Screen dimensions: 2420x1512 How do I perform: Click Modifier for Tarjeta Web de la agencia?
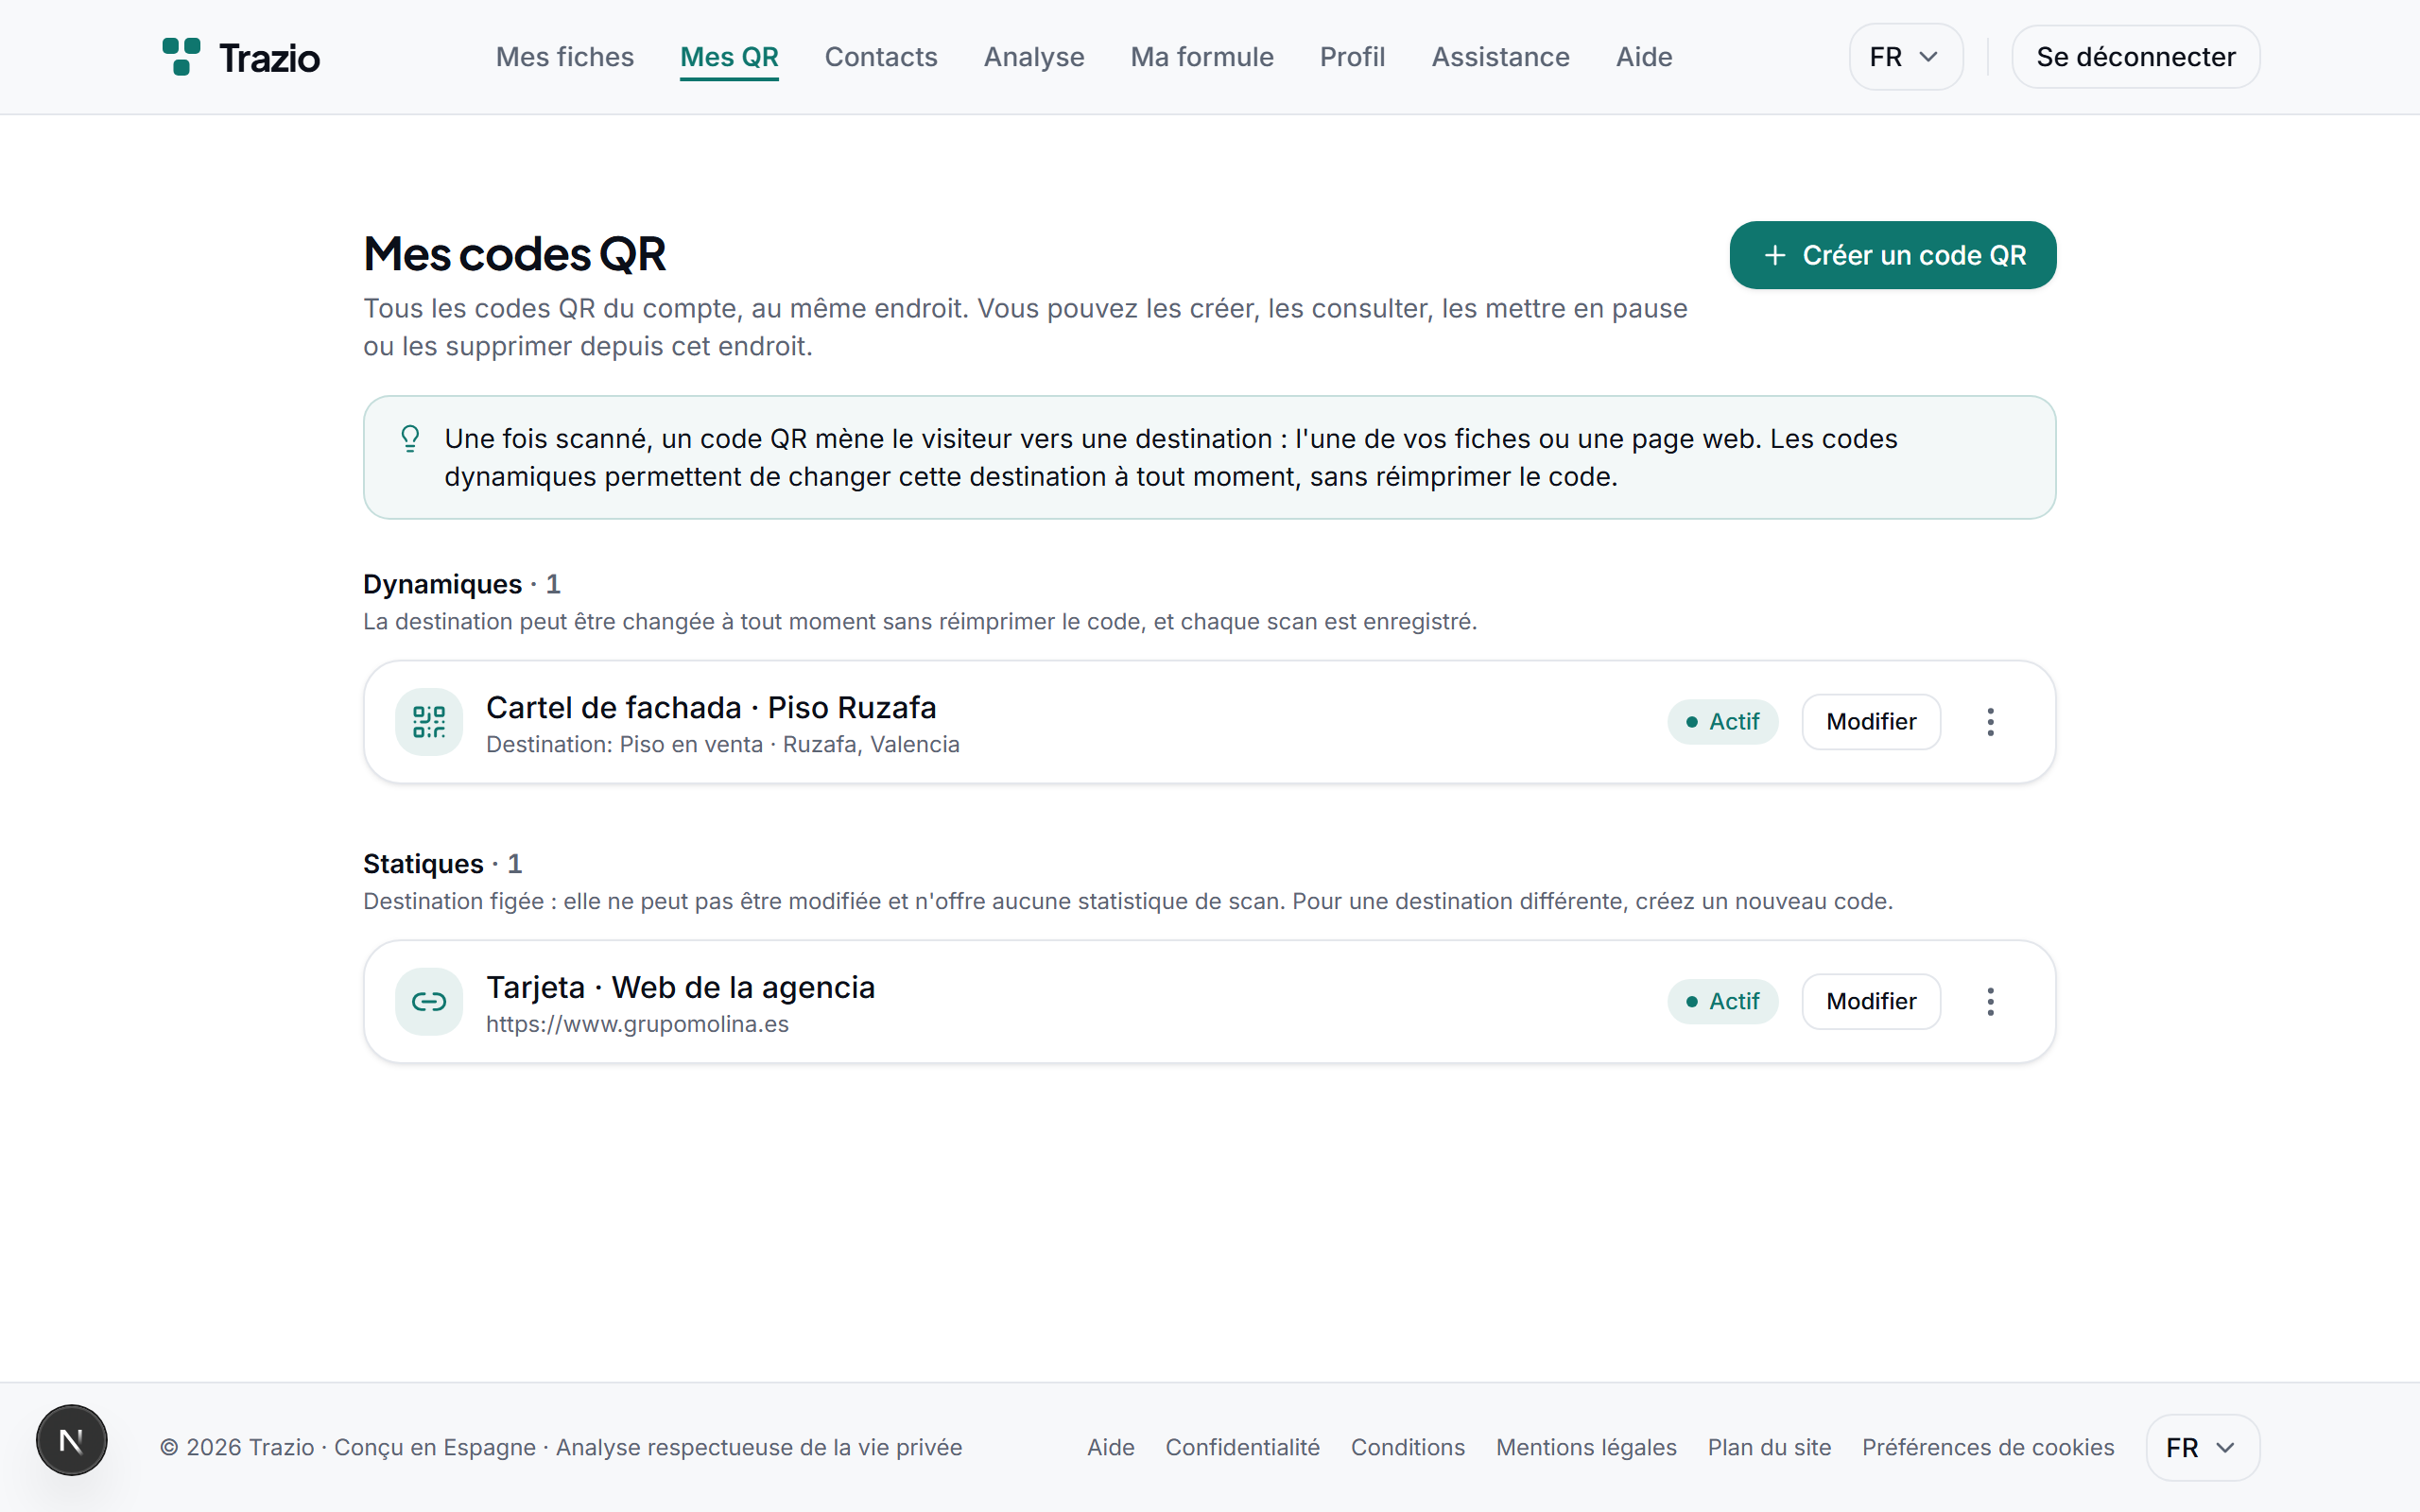click(x=1871, y=1002)
